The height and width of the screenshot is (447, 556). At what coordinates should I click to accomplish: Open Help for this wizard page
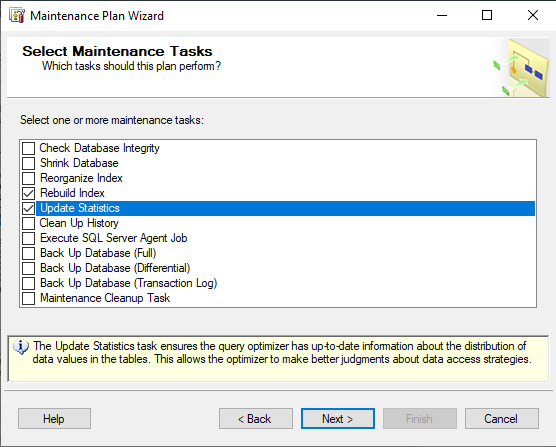pos(54,419)
